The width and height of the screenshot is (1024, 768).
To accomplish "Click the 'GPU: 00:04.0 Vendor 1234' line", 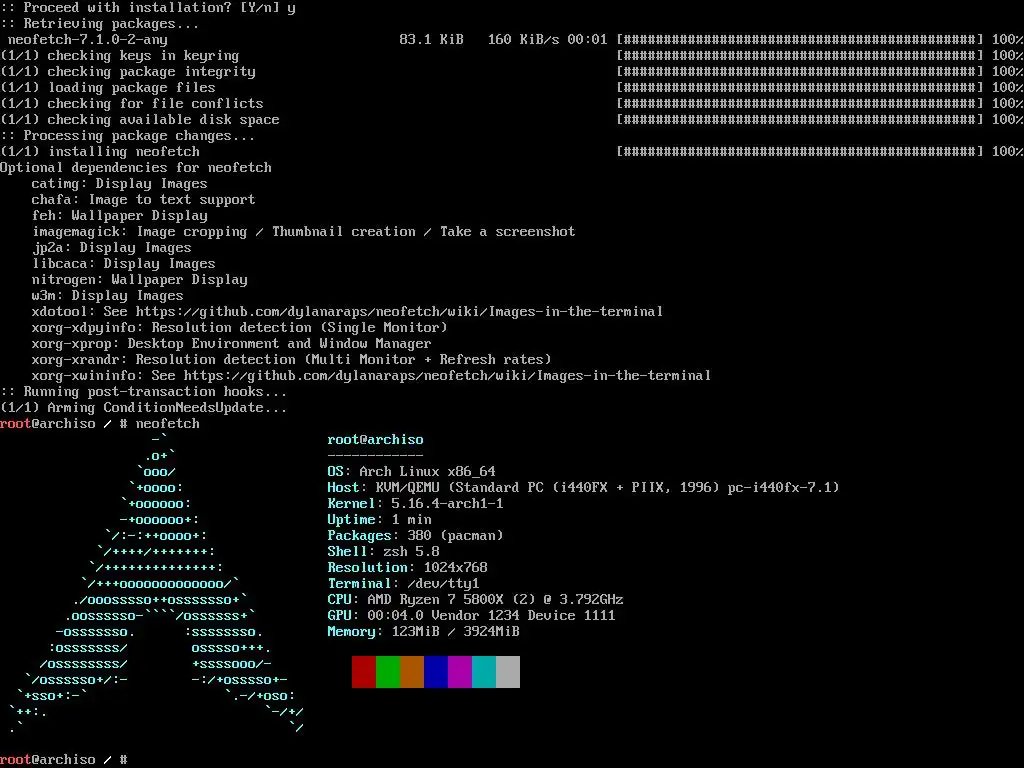I will click(472, 615).
